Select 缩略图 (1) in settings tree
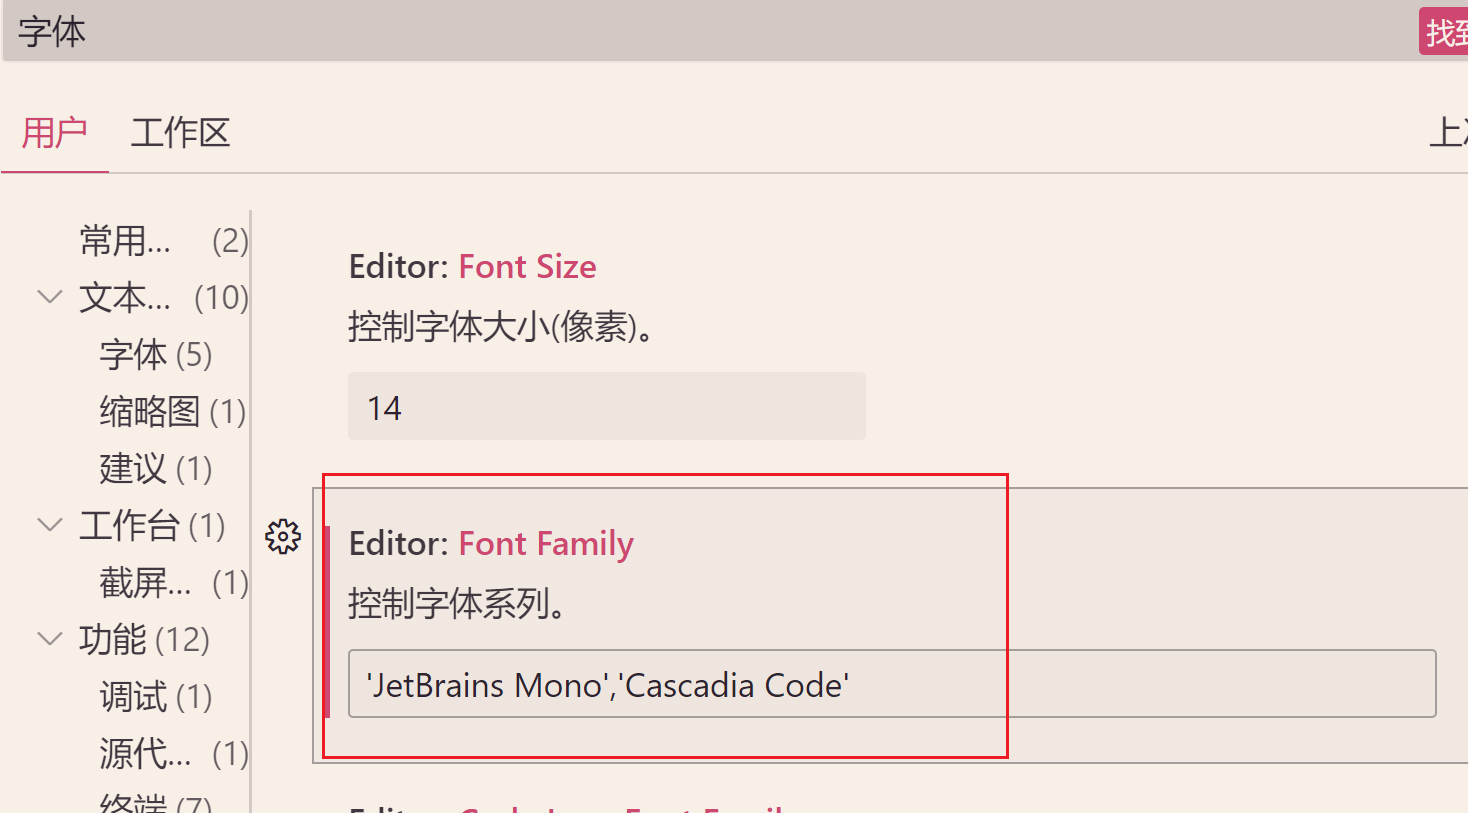 pos(172,412)
